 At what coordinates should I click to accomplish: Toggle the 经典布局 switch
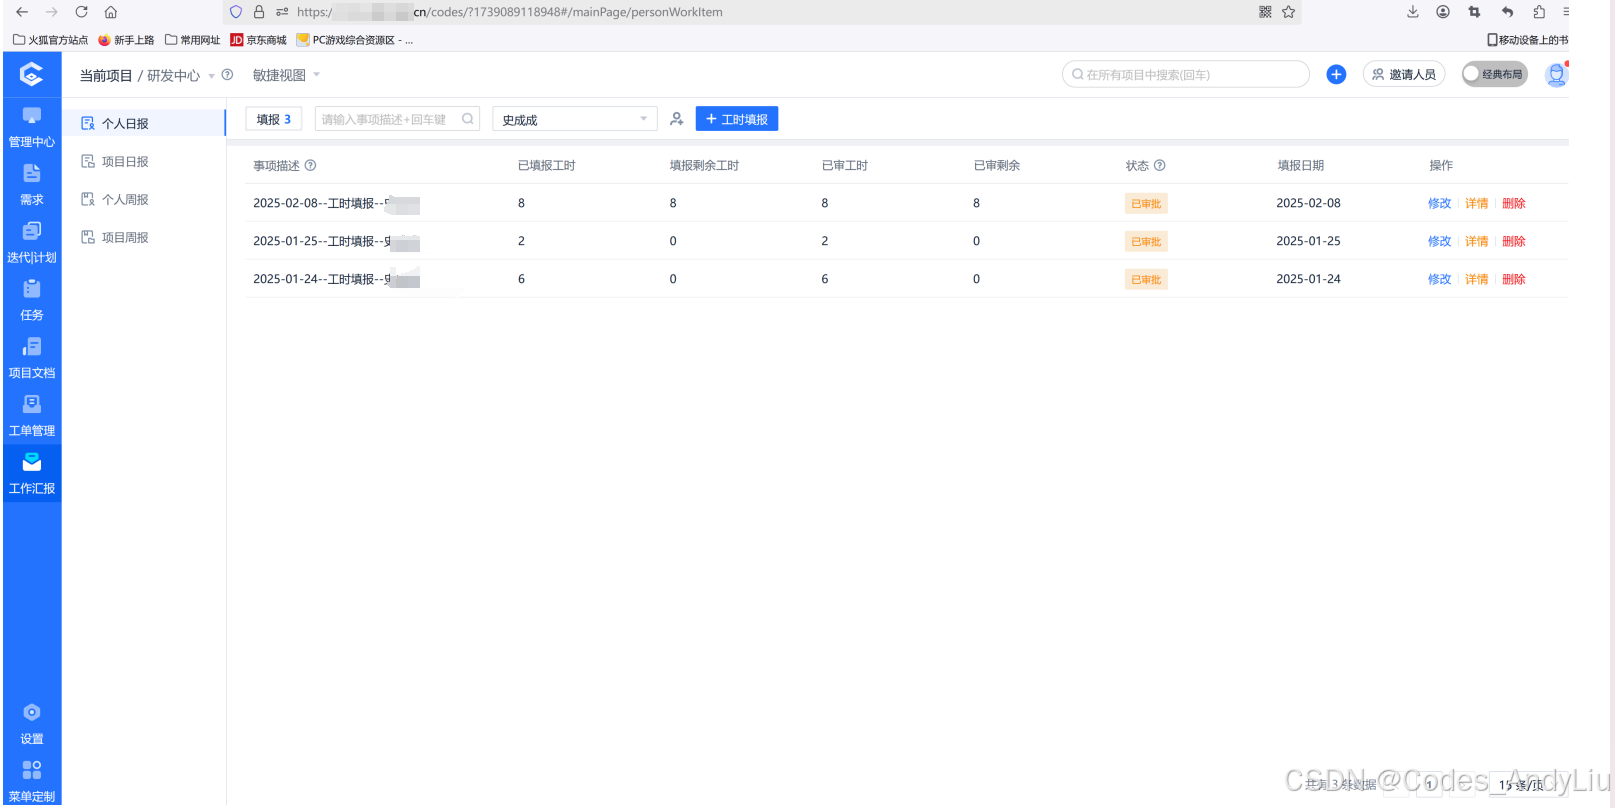(x=1494, y=74)
